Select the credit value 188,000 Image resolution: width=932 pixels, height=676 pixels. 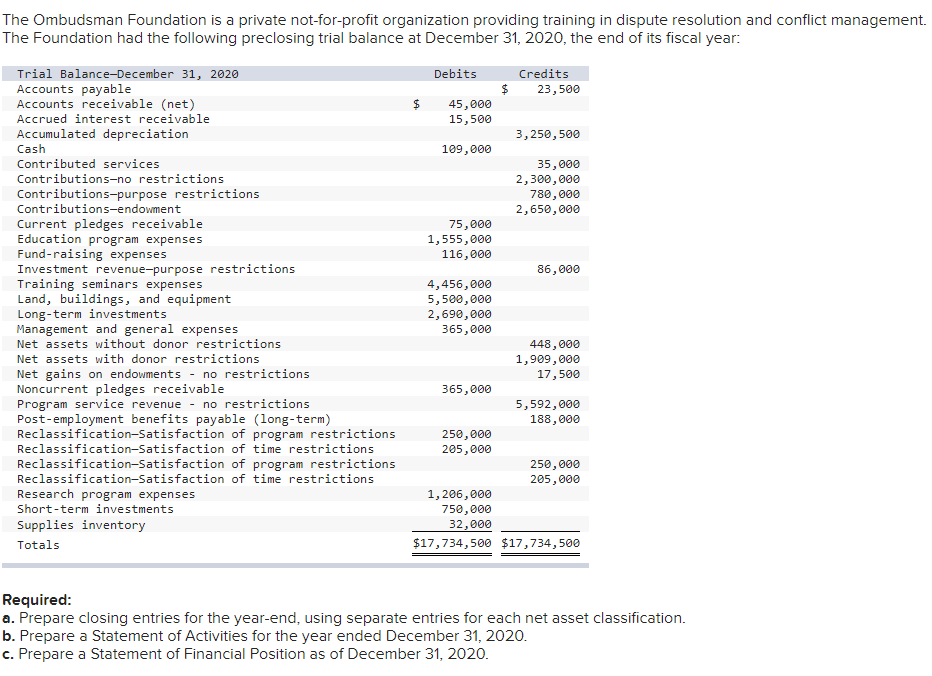(555, 419)
